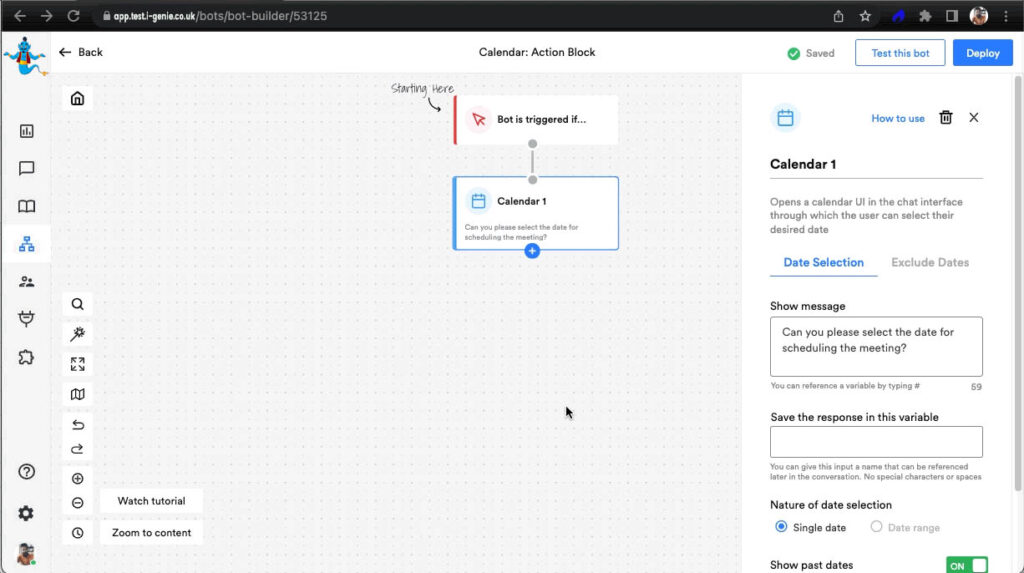Select the Single date radio button
This screenshot has width=1024, height=573.
781,527
